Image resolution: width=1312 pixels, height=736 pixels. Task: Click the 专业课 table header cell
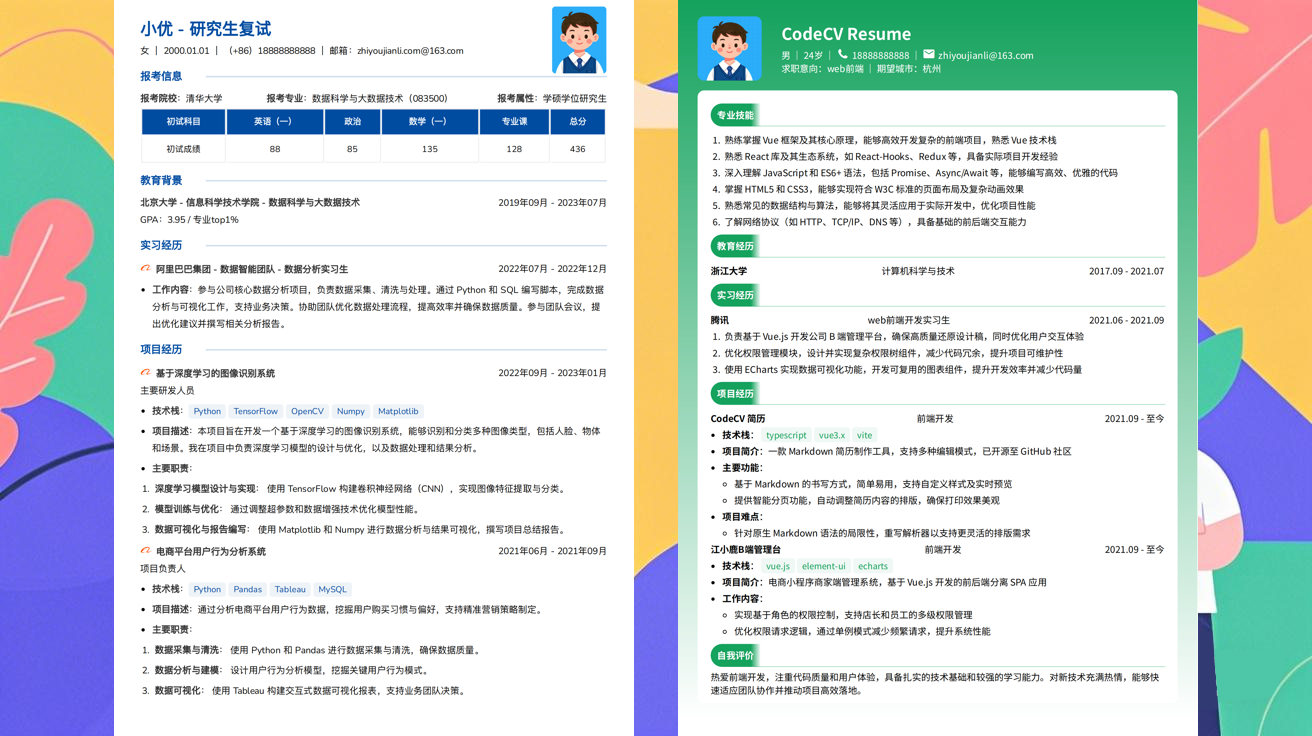pos(514,121)
